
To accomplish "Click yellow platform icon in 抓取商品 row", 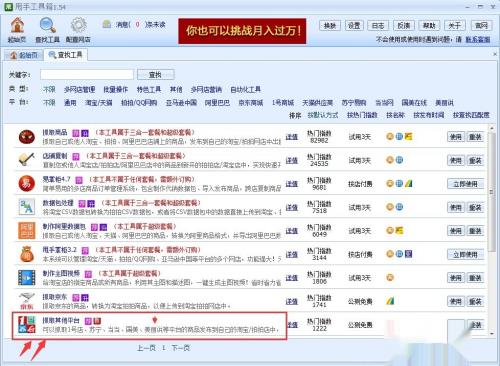I will click(408, 136).
